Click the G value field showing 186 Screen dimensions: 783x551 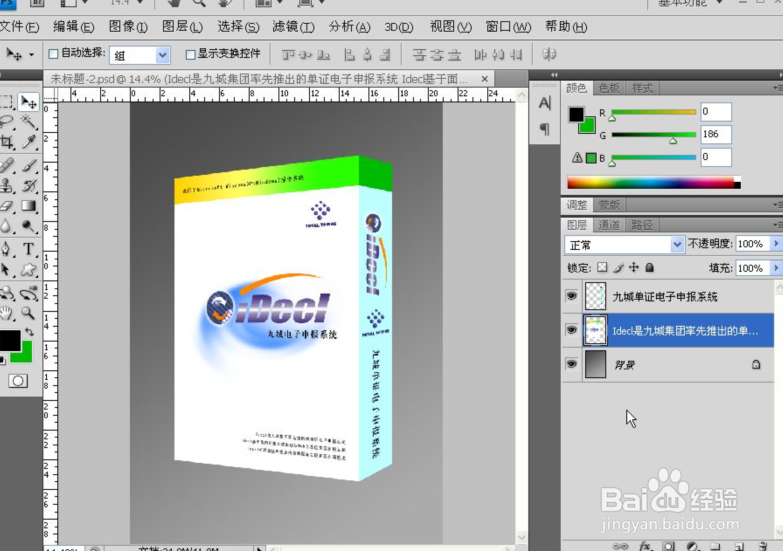[x=716, y=134]
